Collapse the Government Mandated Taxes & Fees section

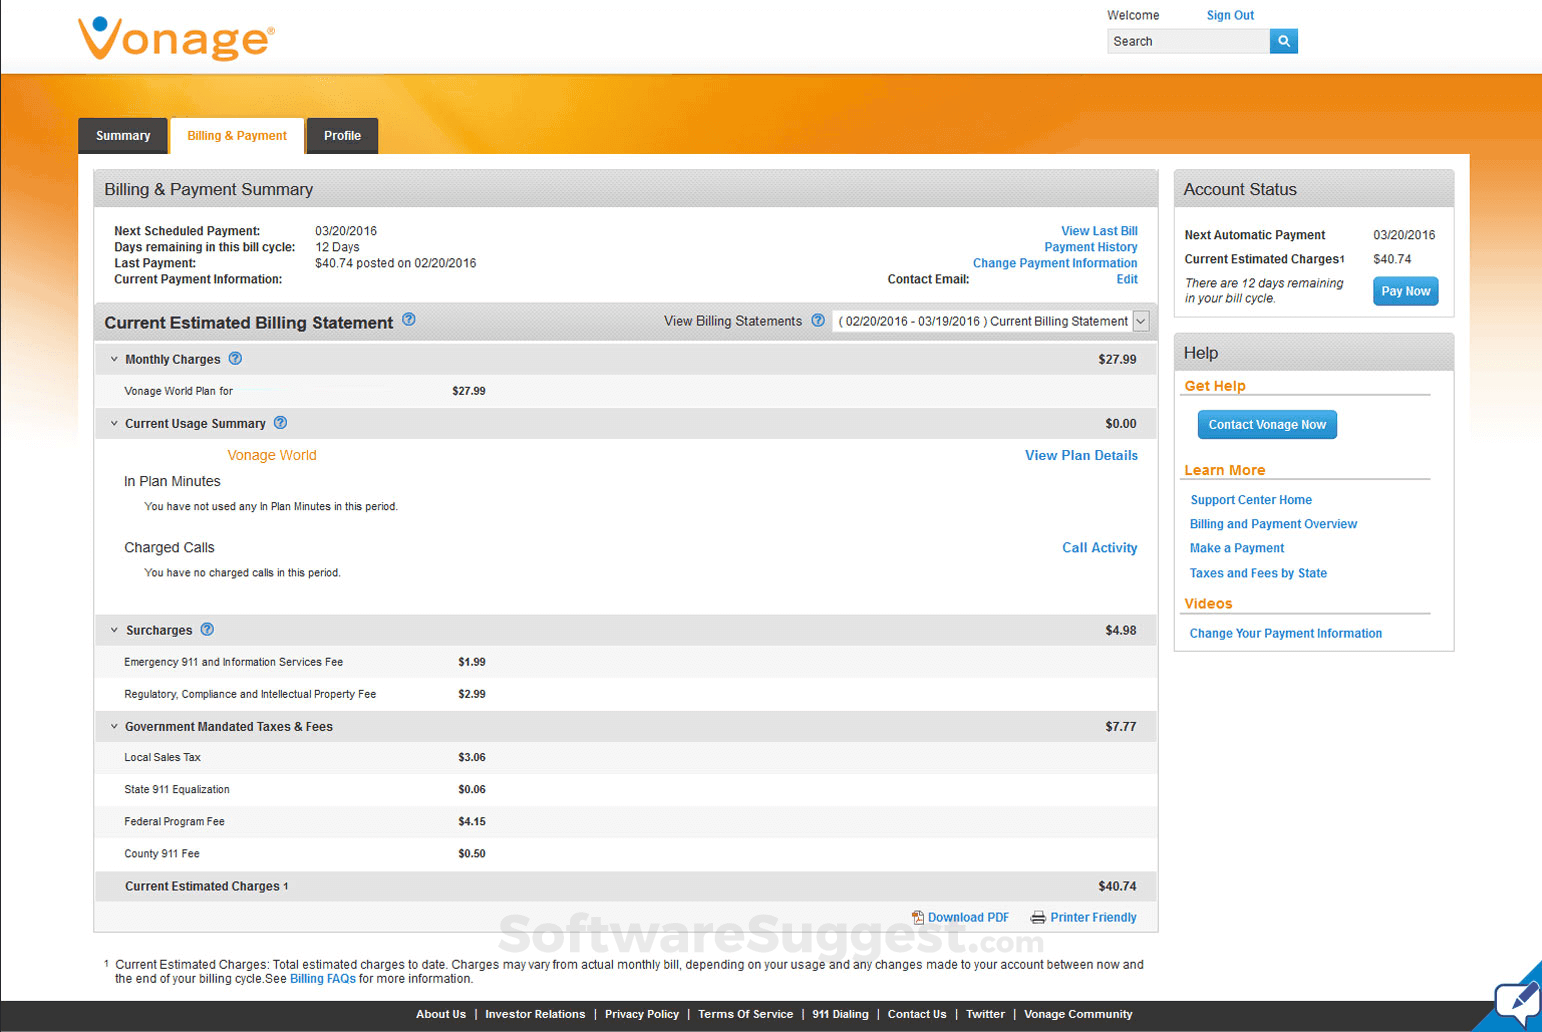[113, 726]
